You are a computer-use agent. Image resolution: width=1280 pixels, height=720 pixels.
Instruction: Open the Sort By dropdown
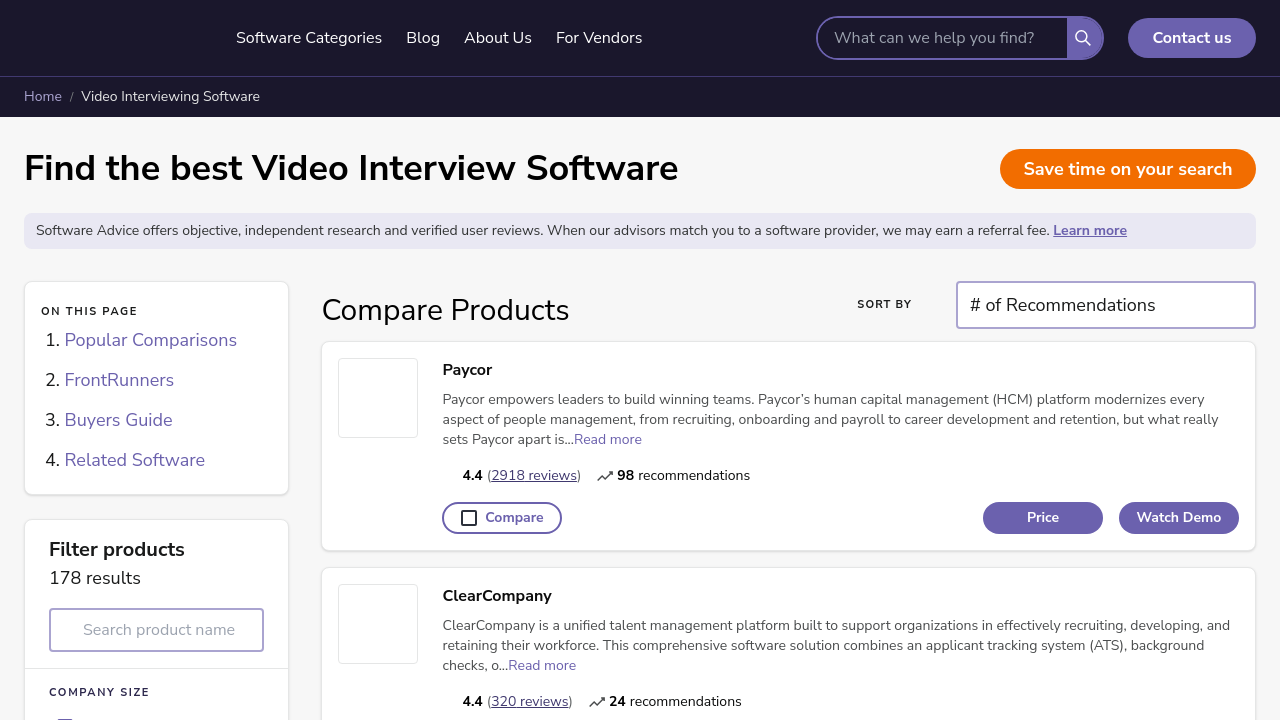pyautogui.click(x=1105, y=305)
